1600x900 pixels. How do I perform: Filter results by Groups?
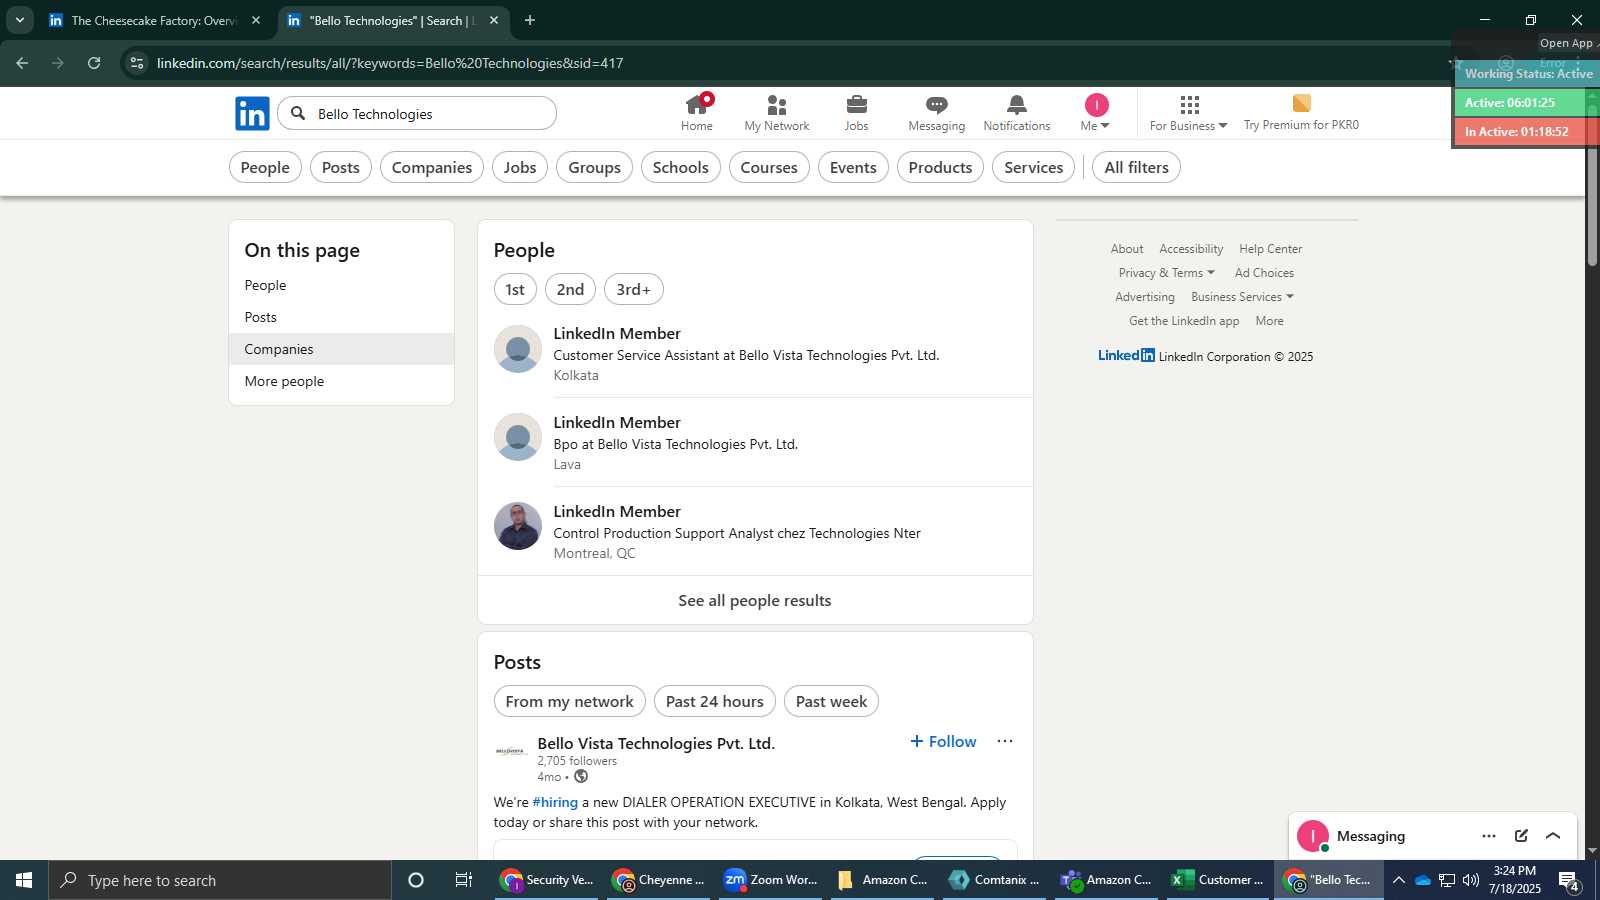595,168
